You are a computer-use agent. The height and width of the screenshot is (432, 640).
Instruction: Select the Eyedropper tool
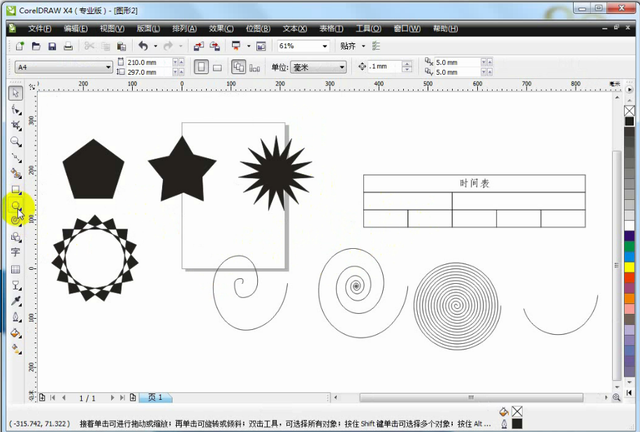pyautogui.click(x=16, y=301)
